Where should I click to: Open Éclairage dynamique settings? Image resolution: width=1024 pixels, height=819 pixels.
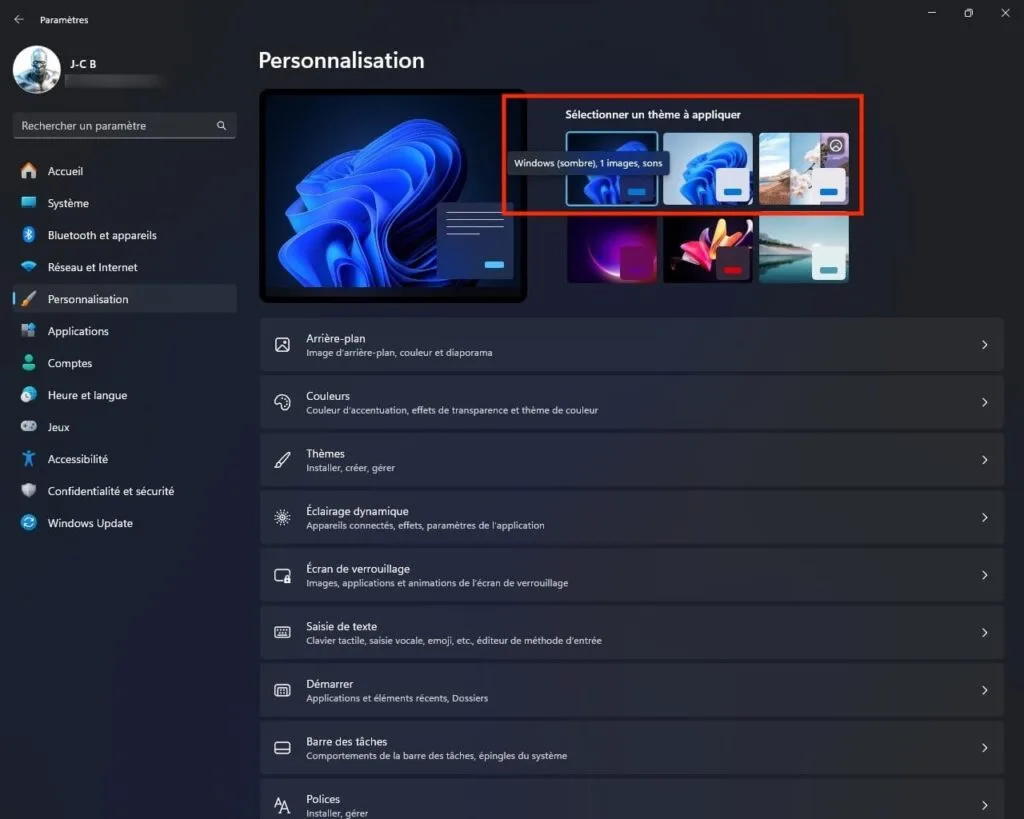point(632,517)
